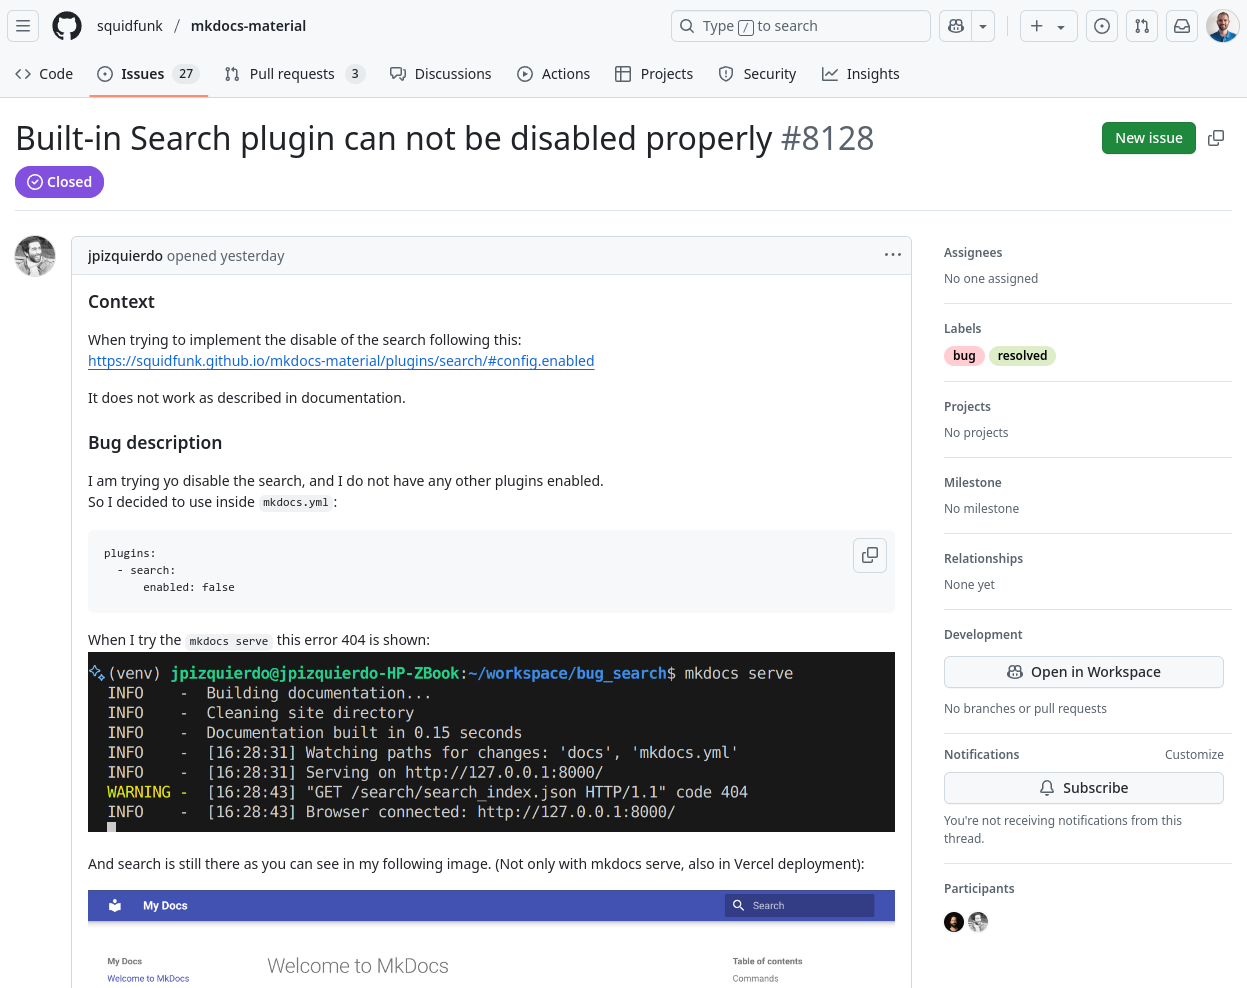The image size is (1247, 988).
Task: Open the Copilot chat icon
Action: click(956, 26)
